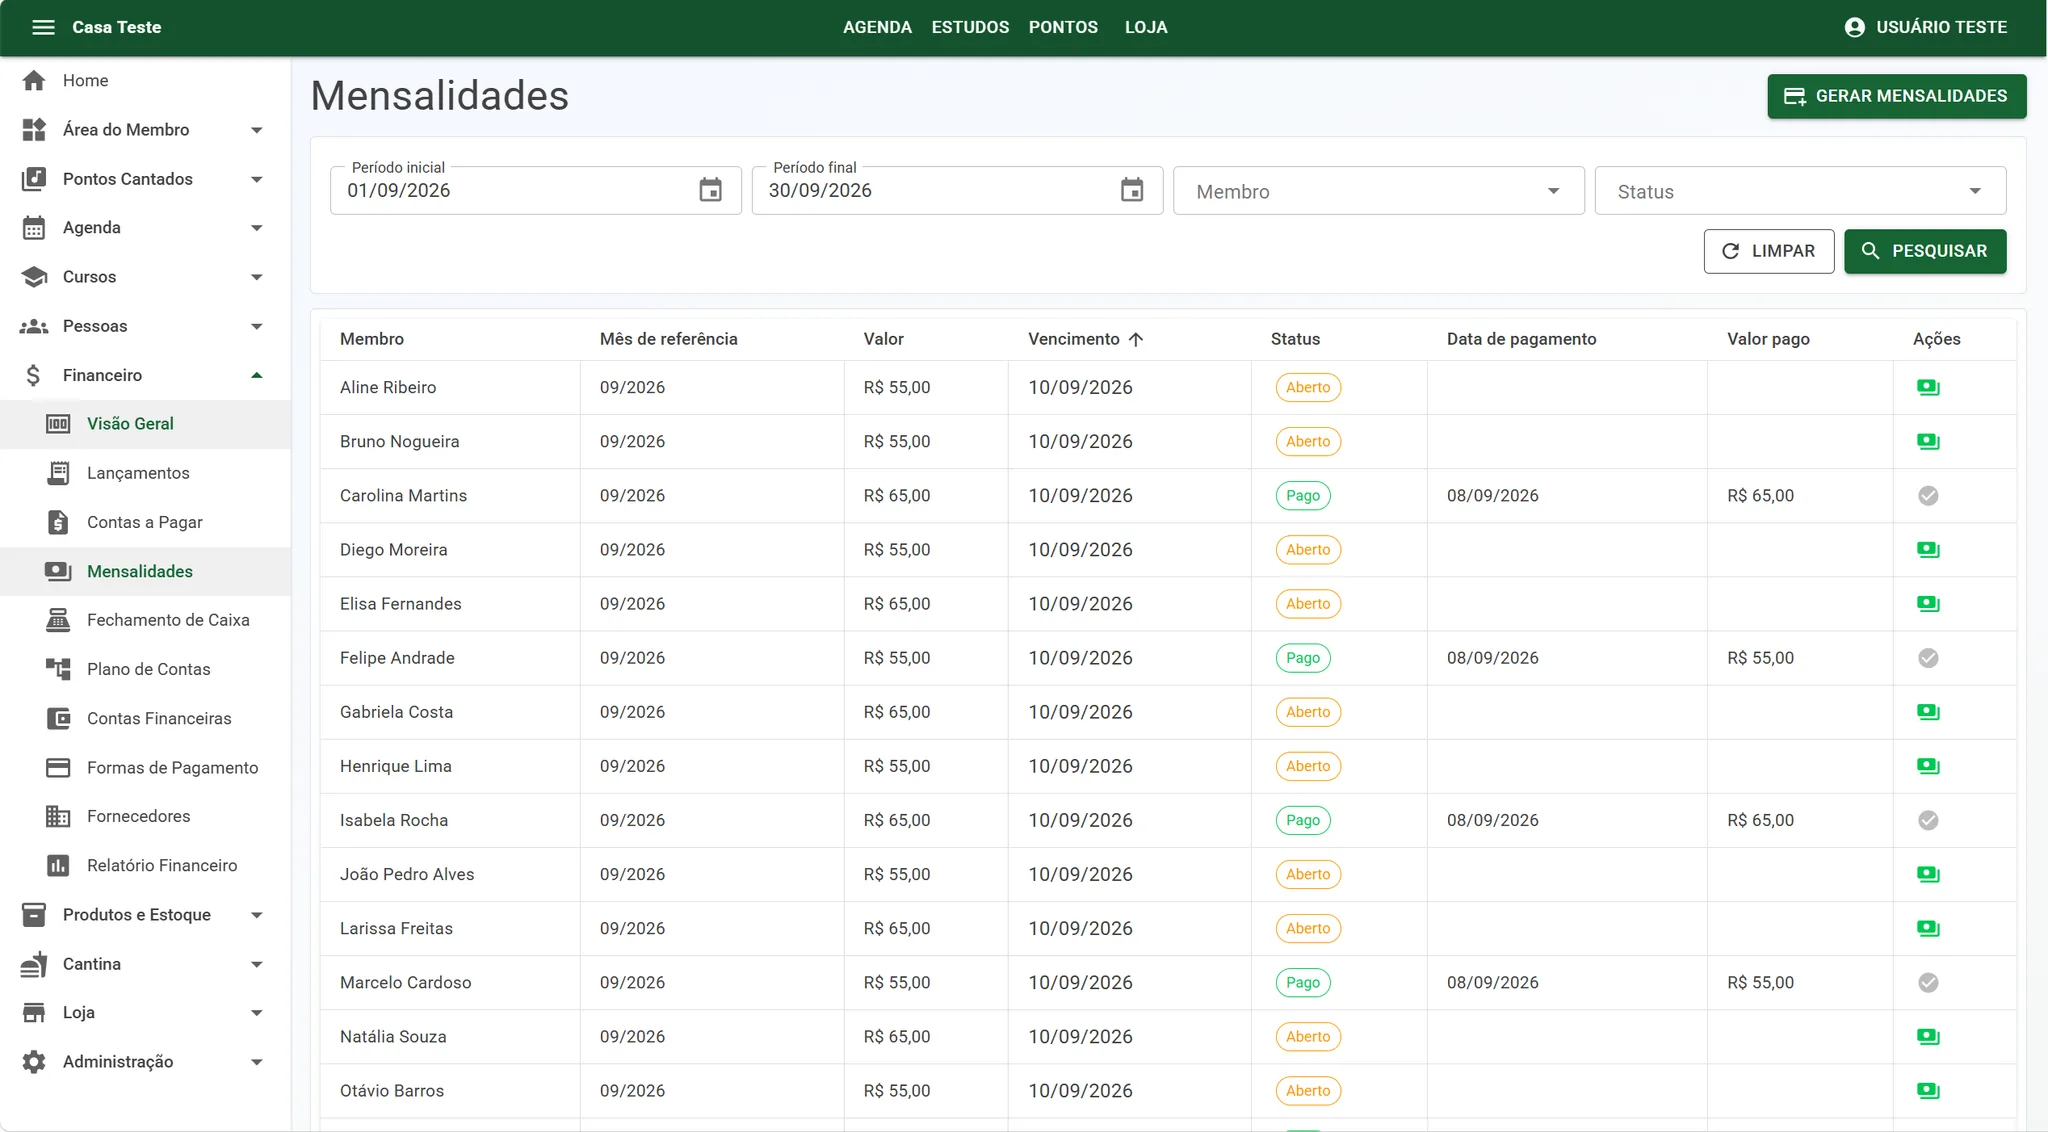Open Fechamento de Caixa sidebar item

click(x=145, y=620)
